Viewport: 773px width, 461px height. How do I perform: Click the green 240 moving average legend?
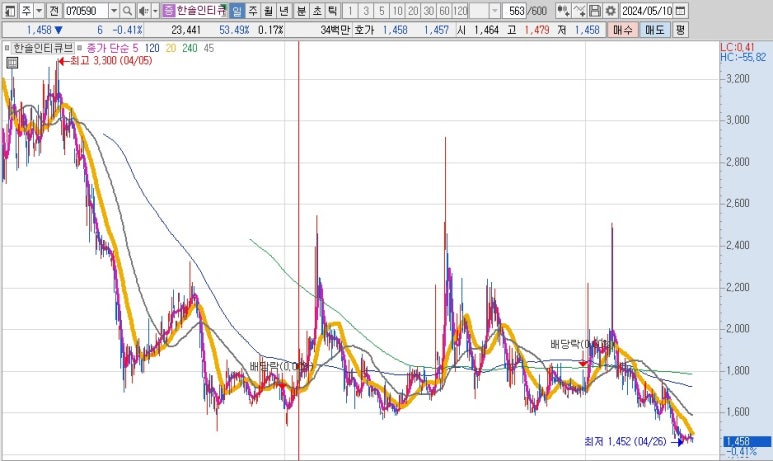(x=189, y=48)
